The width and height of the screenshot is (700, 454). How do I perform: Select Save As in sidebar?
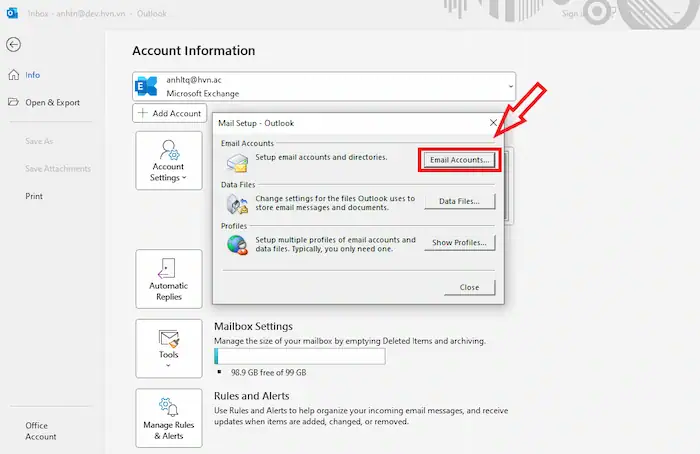[39, 141]
